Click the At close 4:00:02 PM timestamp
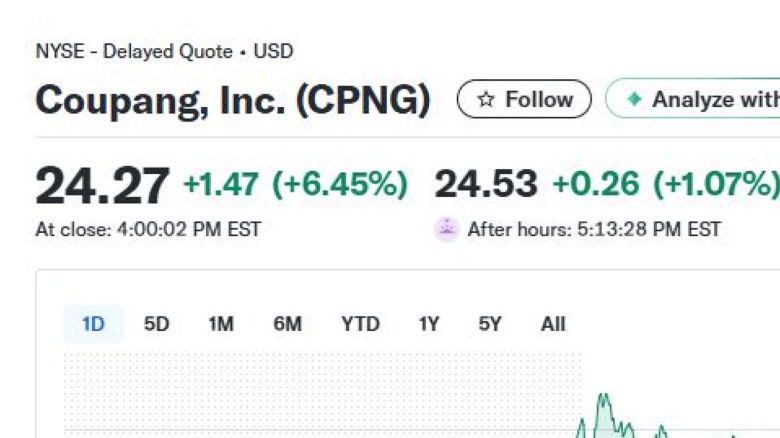Viewport: 780px width, 438px height. 148,229
